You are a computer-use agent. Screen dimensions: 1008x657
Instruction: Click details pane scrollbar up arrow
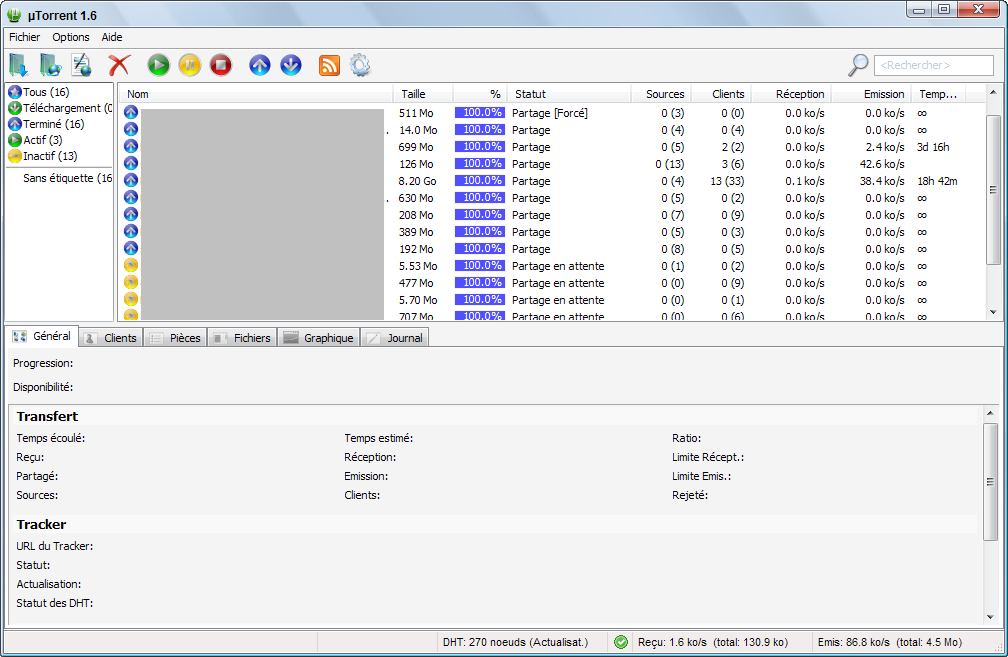(x=990, y=413)
